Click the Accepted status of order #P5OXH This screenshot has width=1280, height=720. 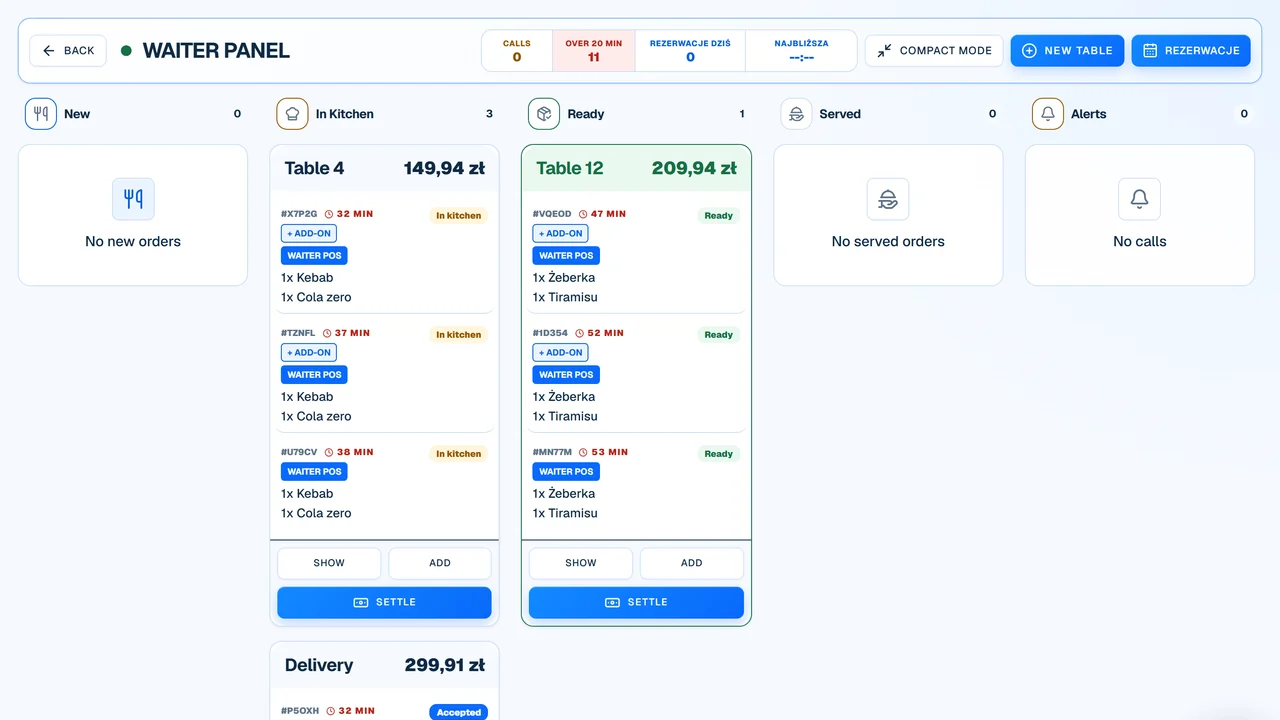point(459,713)
